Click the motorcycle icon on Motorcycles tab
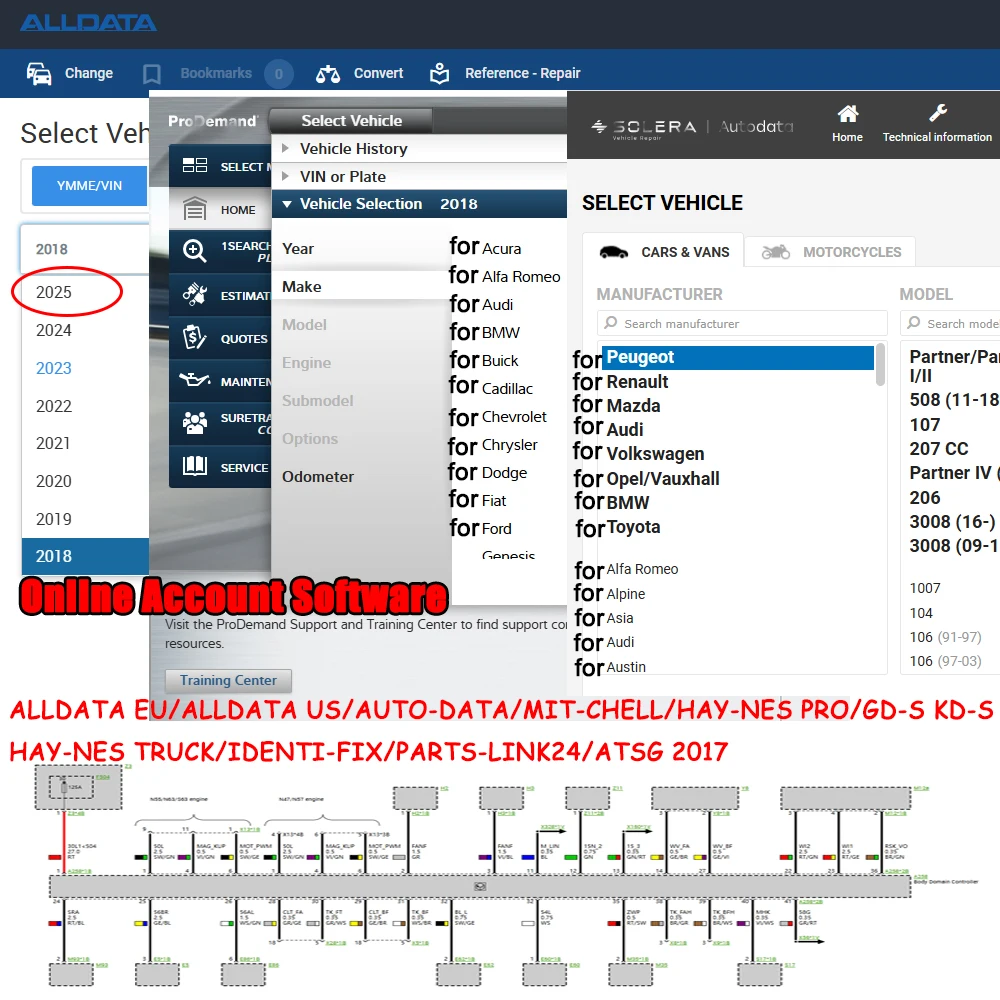 [x=776, y=253]
